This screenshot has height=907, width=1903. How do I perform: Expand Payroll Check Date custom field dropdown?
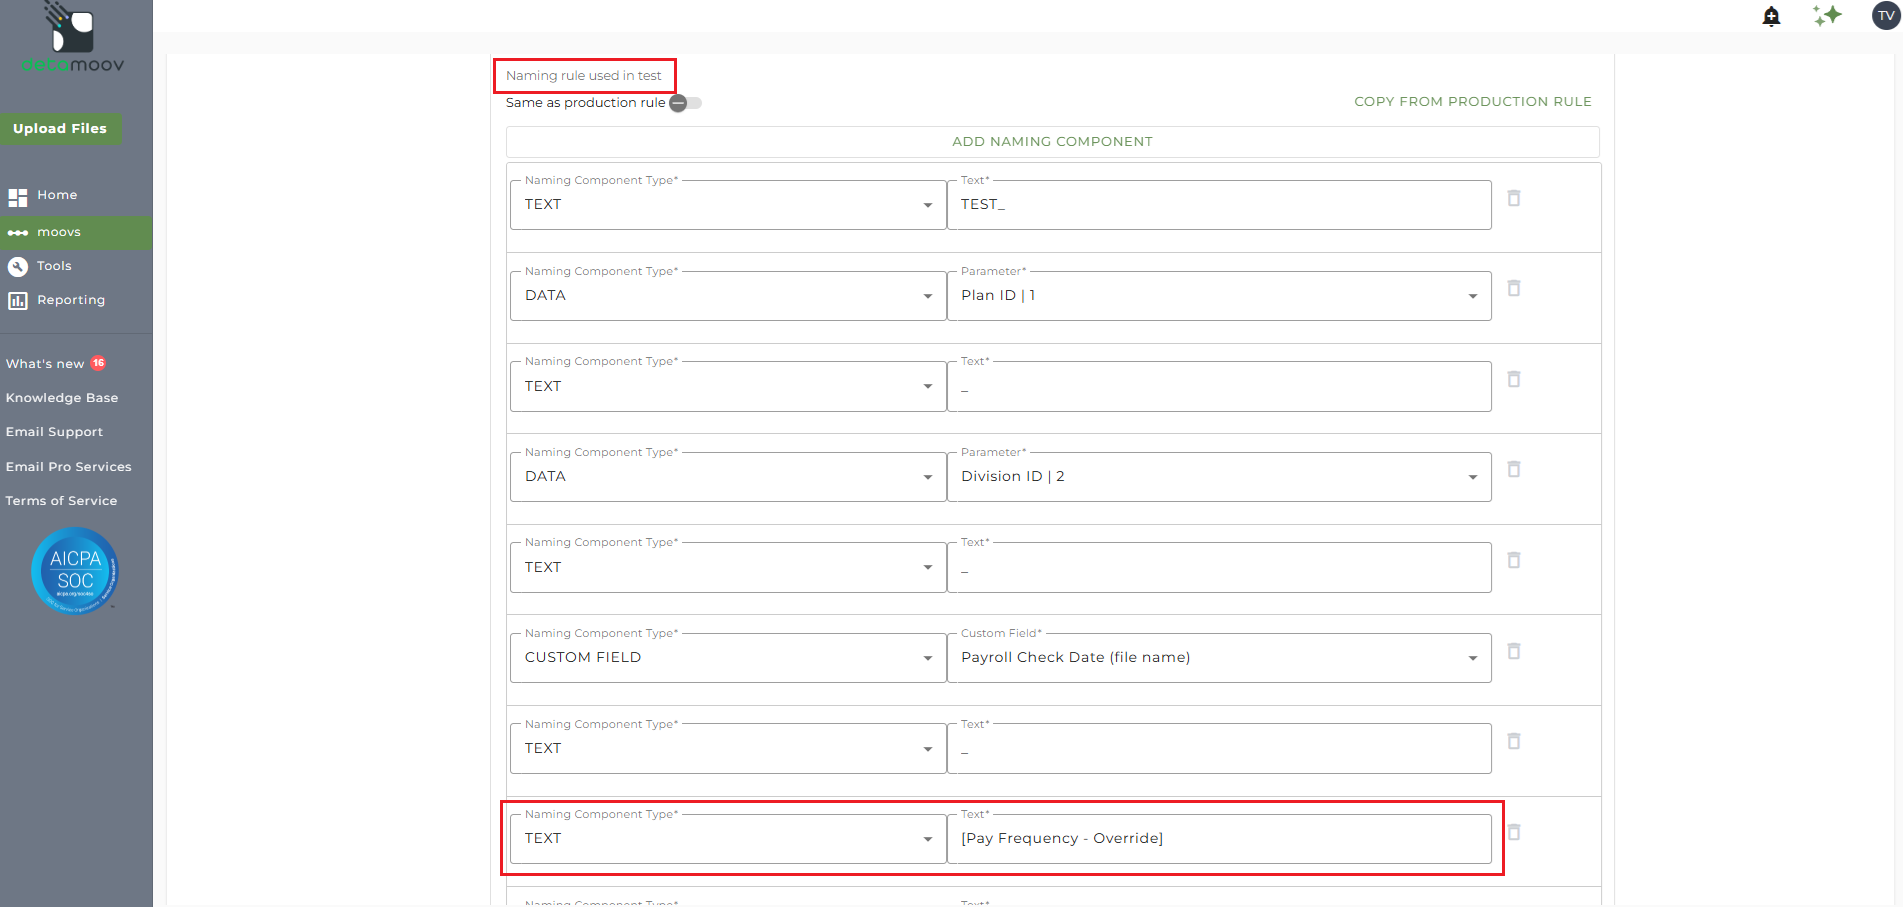pyautogui.click(x=1472, y=658)
